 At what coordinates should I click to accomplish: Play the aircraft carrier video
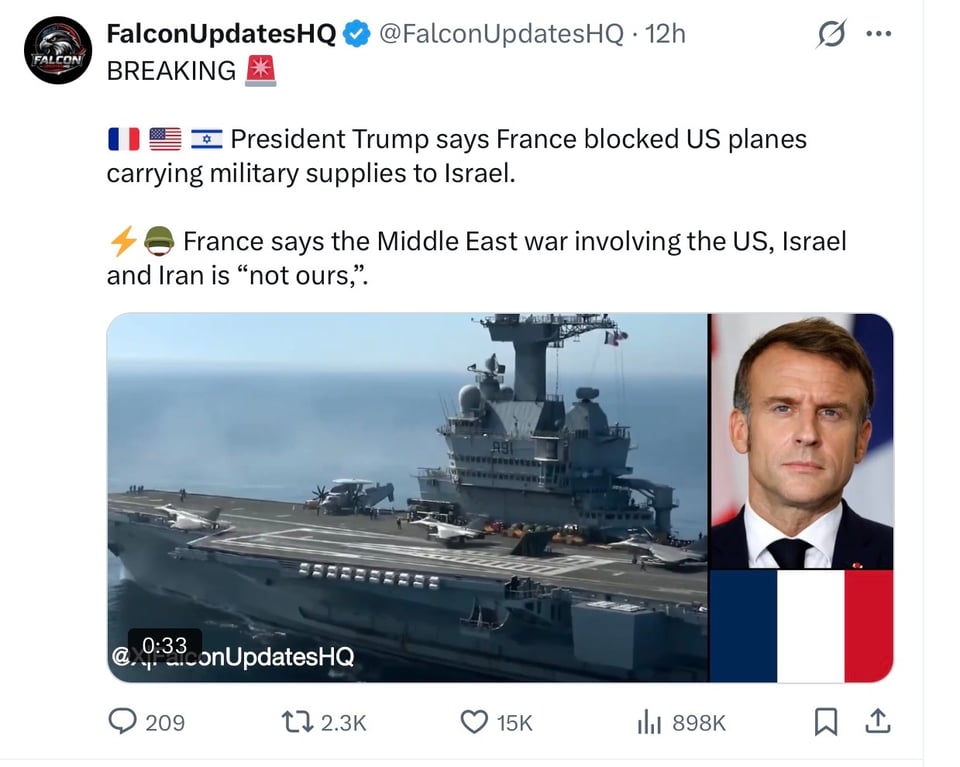pos(400,490)
